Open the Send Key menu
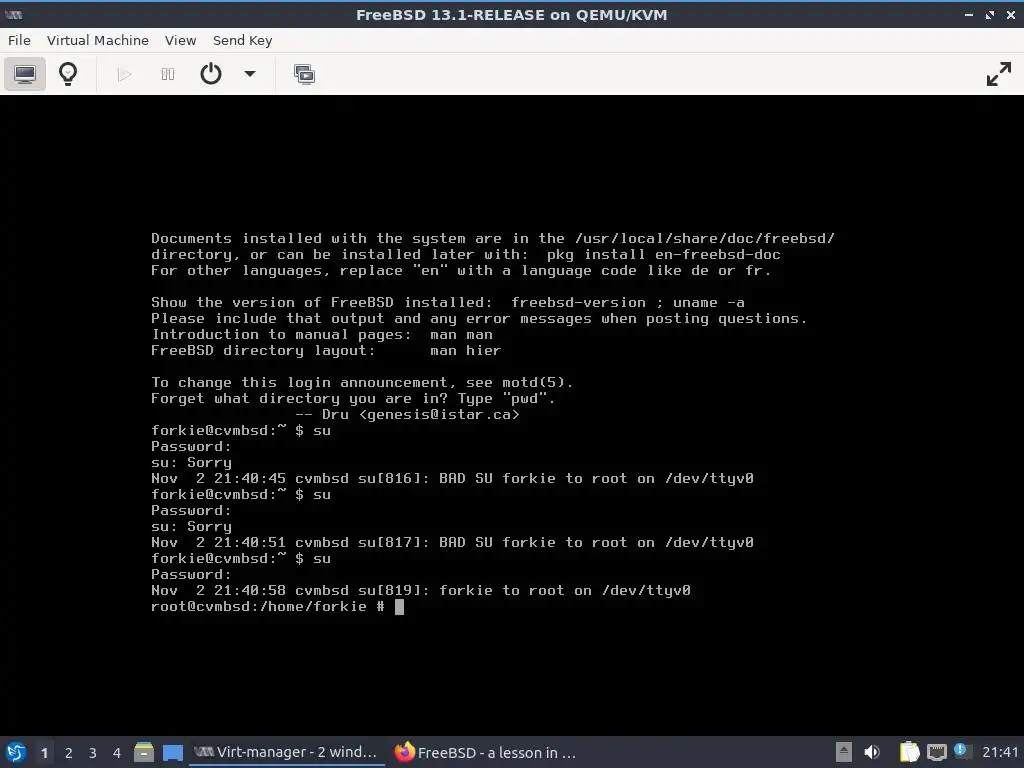 click(x=242, y=40)
